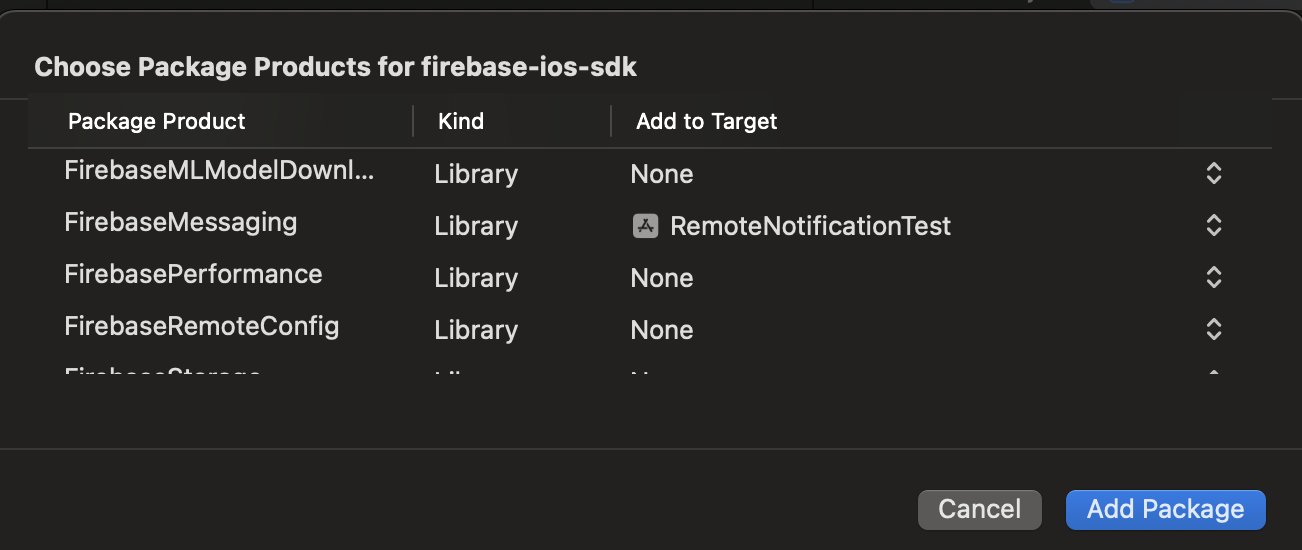This screenshot has width=1302, height=550.
Task: Sort by Package Product column header
Action: point(157,122)
